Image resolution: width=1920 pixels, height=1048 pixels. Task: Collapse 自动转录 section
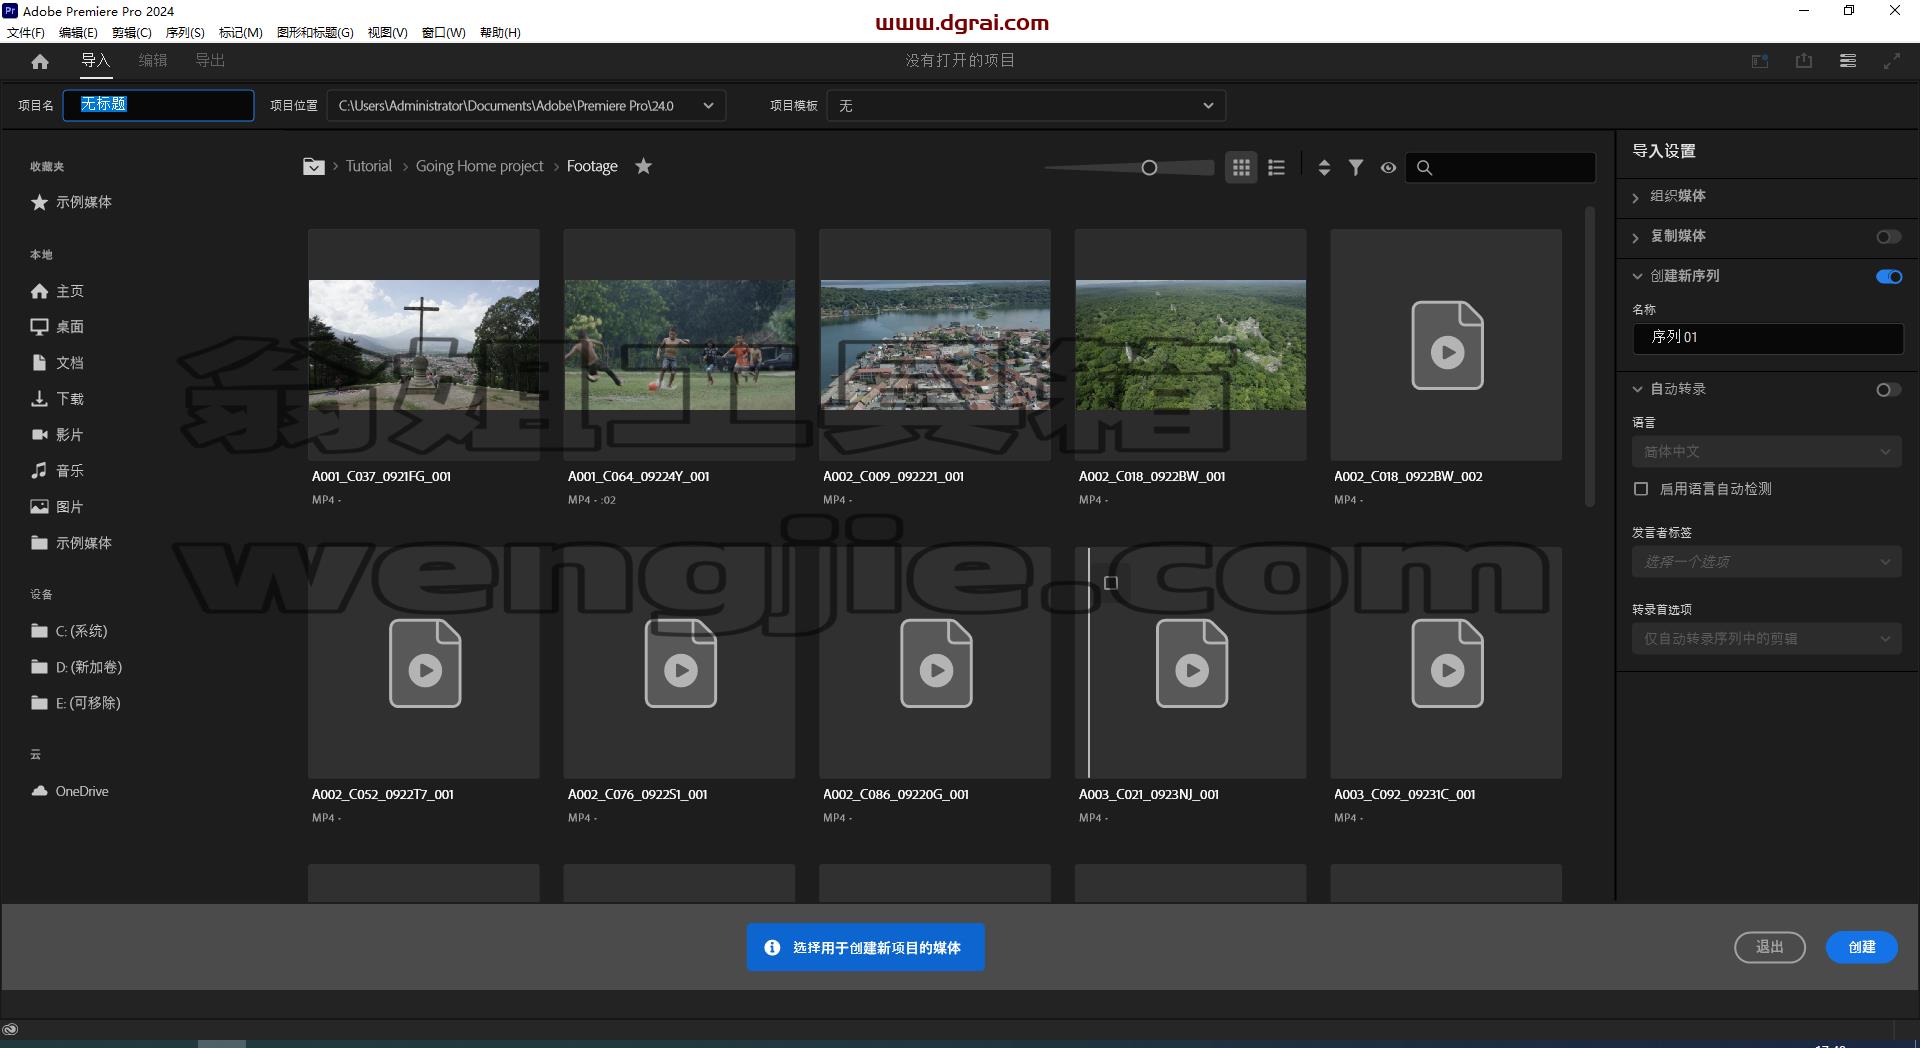click(1637, 389)
